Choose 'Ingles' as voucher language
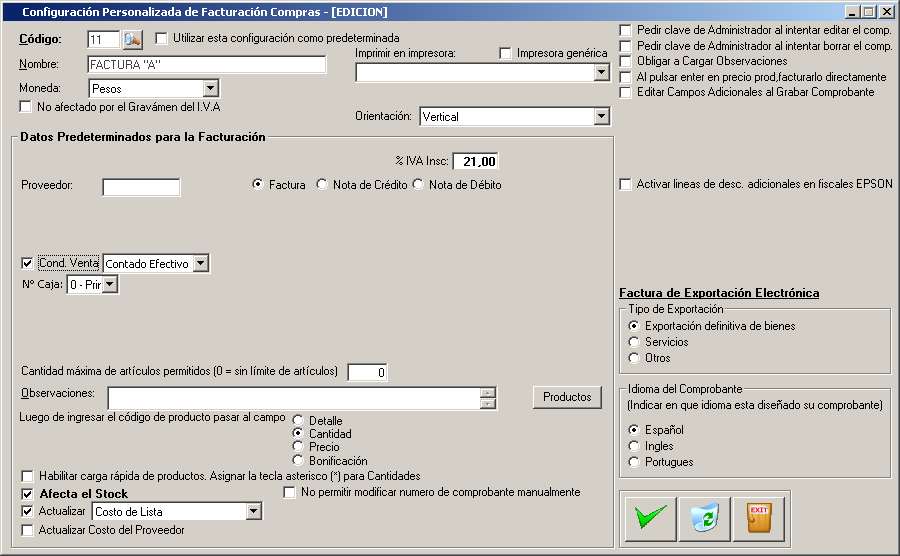This screenshot has height=556, width=900. [x=634, y=446]
